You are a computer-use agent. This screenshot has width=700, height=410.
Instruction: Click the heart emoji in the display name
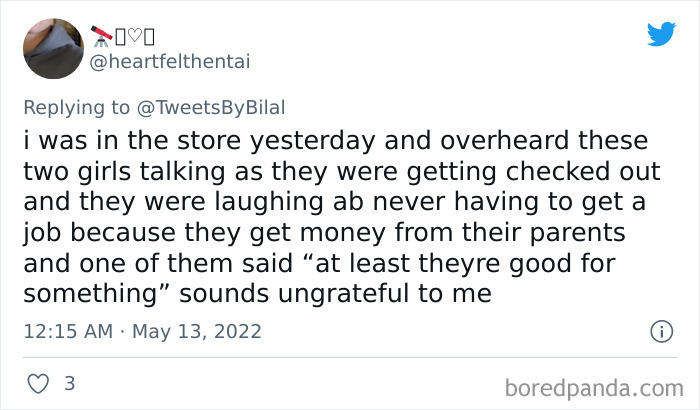(x=135, y=36)
